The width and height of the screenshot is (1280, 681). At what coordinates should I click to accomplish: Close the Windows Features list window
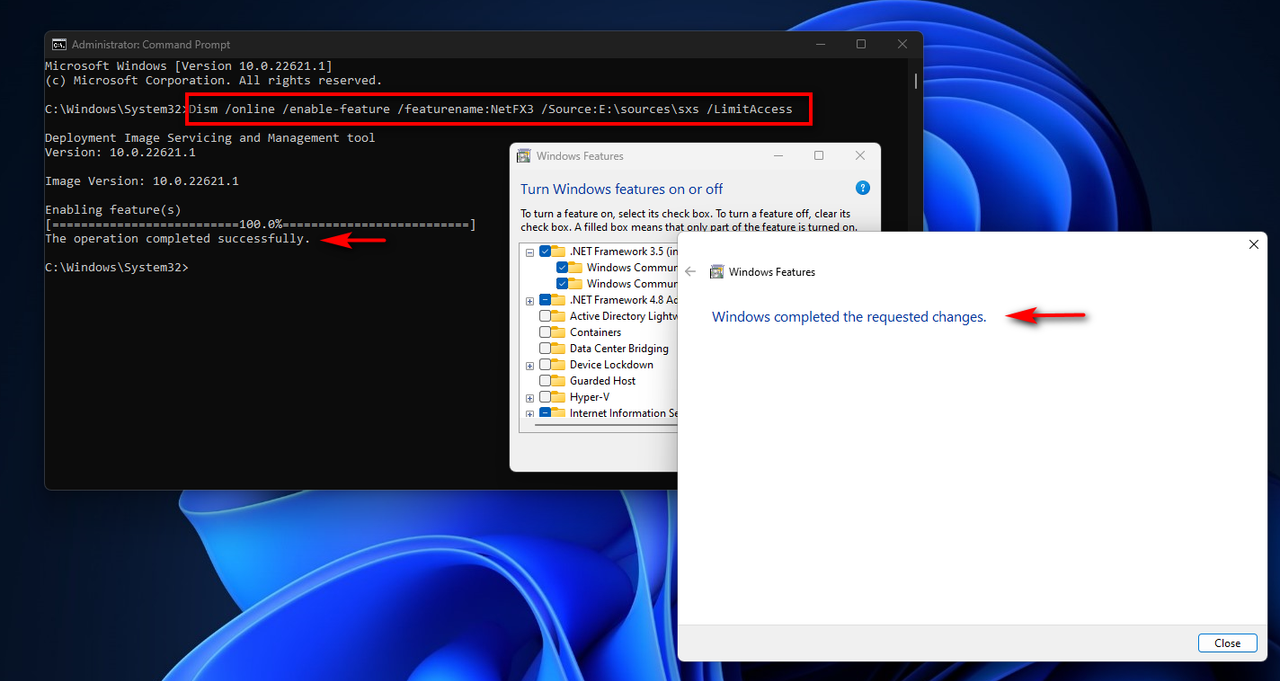click(860, 156)
